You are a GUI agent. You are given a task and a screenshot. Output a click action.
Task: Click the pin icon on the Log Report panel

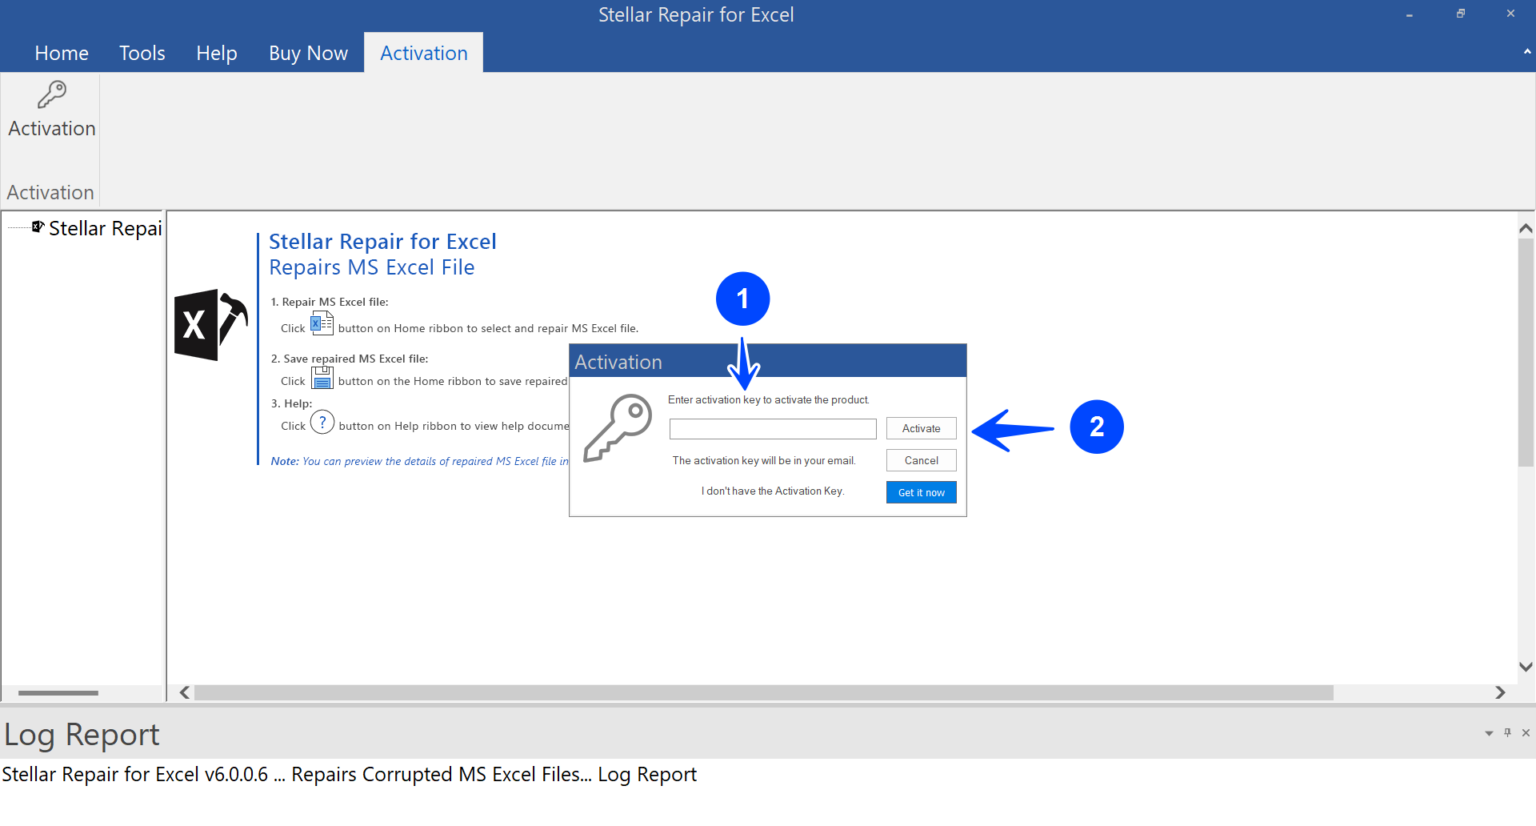(1507, 732)
